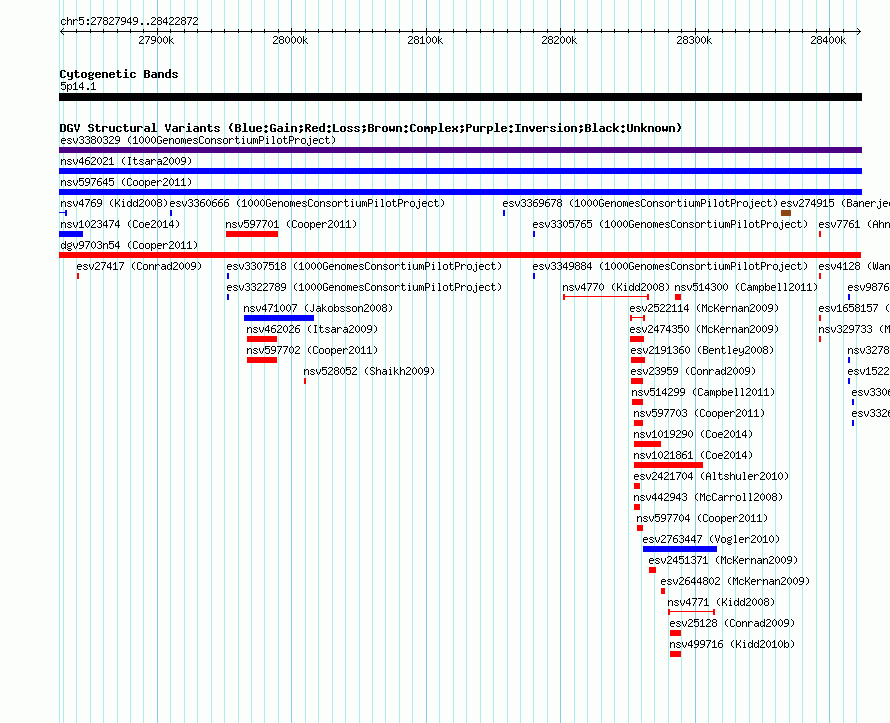Screen dimensions: 890x723
Task: Open the nsv462021 (Itsara2009) variant label
Action: pos(126,161)
